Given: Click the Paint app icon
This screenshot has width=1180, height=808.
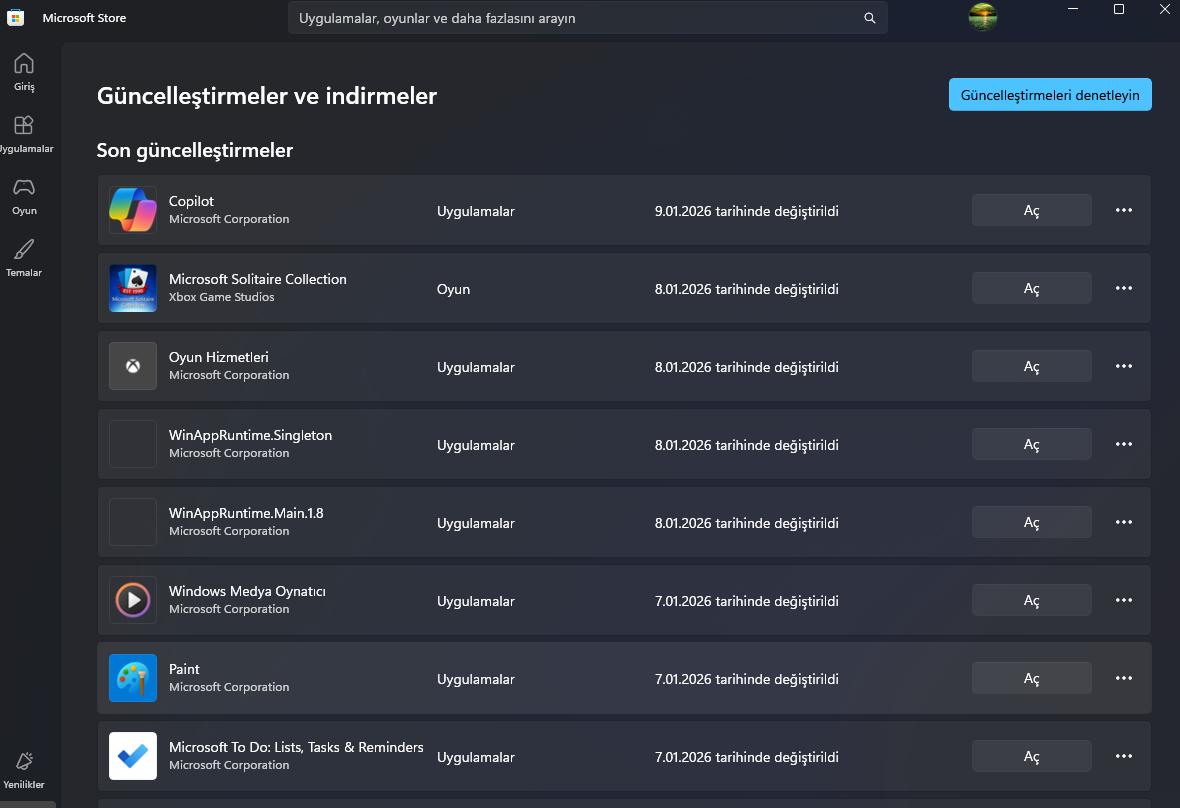Looking at the screenshot, I should click(x=133, y=679).
